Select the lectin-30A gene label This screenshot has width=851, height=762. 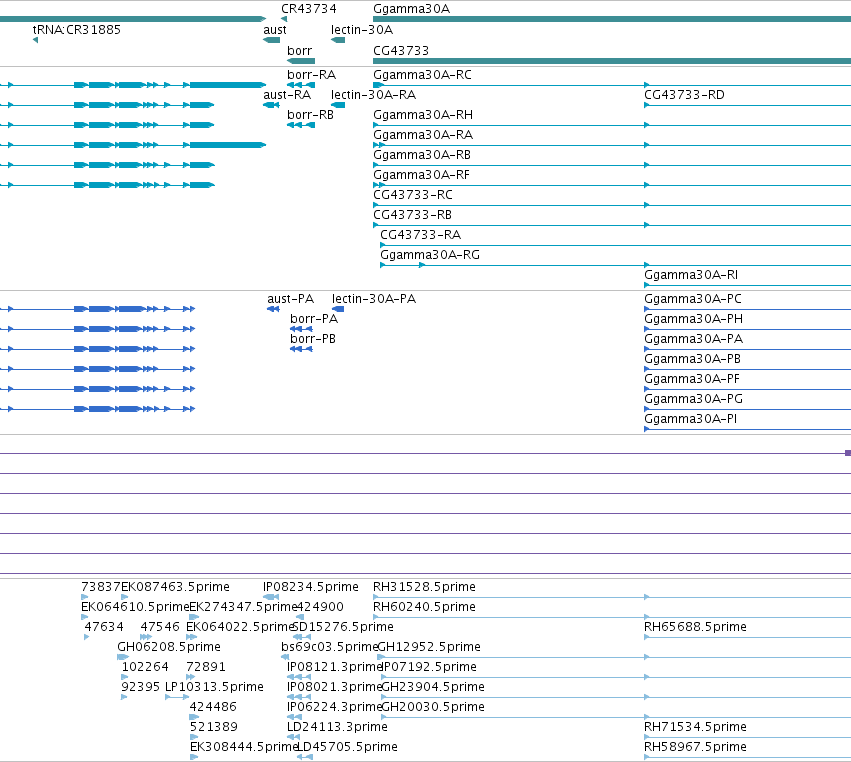click(362, 29)
